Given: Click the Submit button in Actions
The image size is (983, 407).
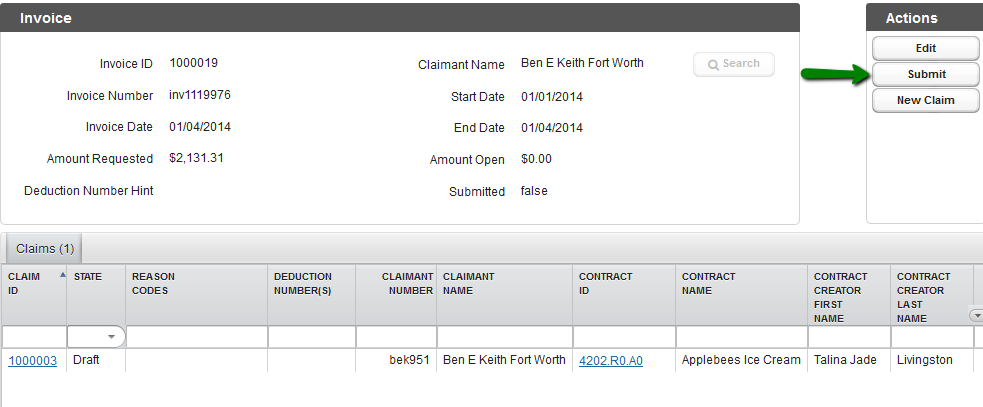Looking at the screenshot, I should click(925, 74).
